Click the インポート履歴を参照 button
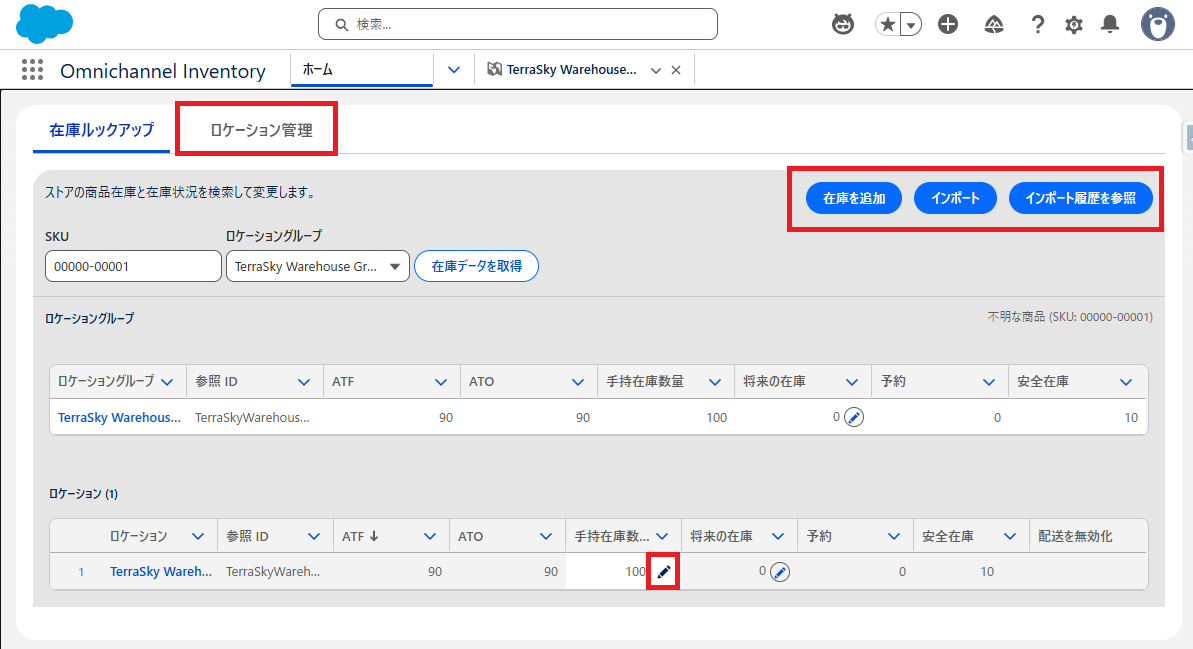 click(1081, 198)
